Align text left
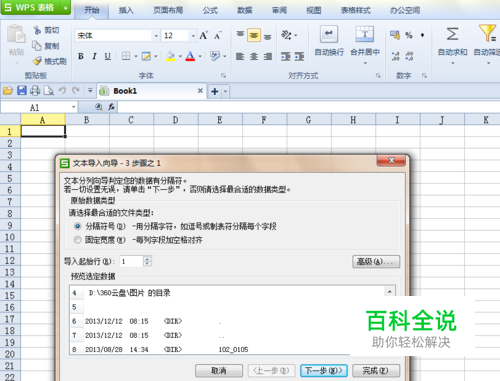Viewport: 500px width, 381px height. [240, 56]
